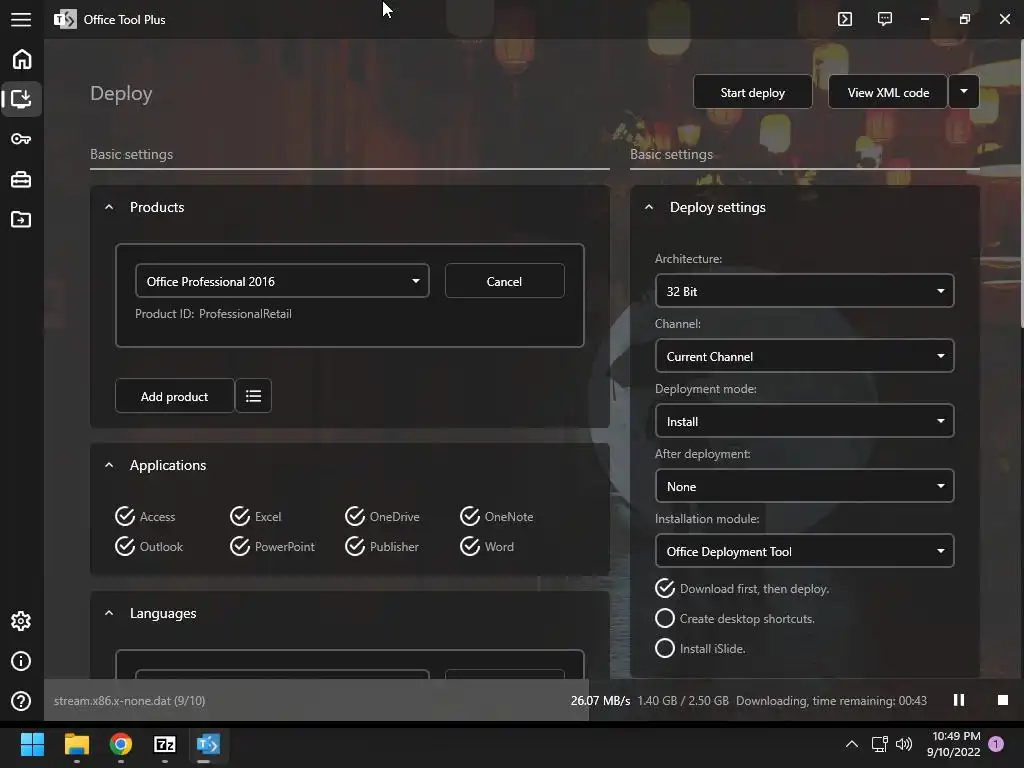This screenshot has height=768, width=1024.
Task: Cancel the product selection
Action: pyautogui.click(x=504, y=281)
